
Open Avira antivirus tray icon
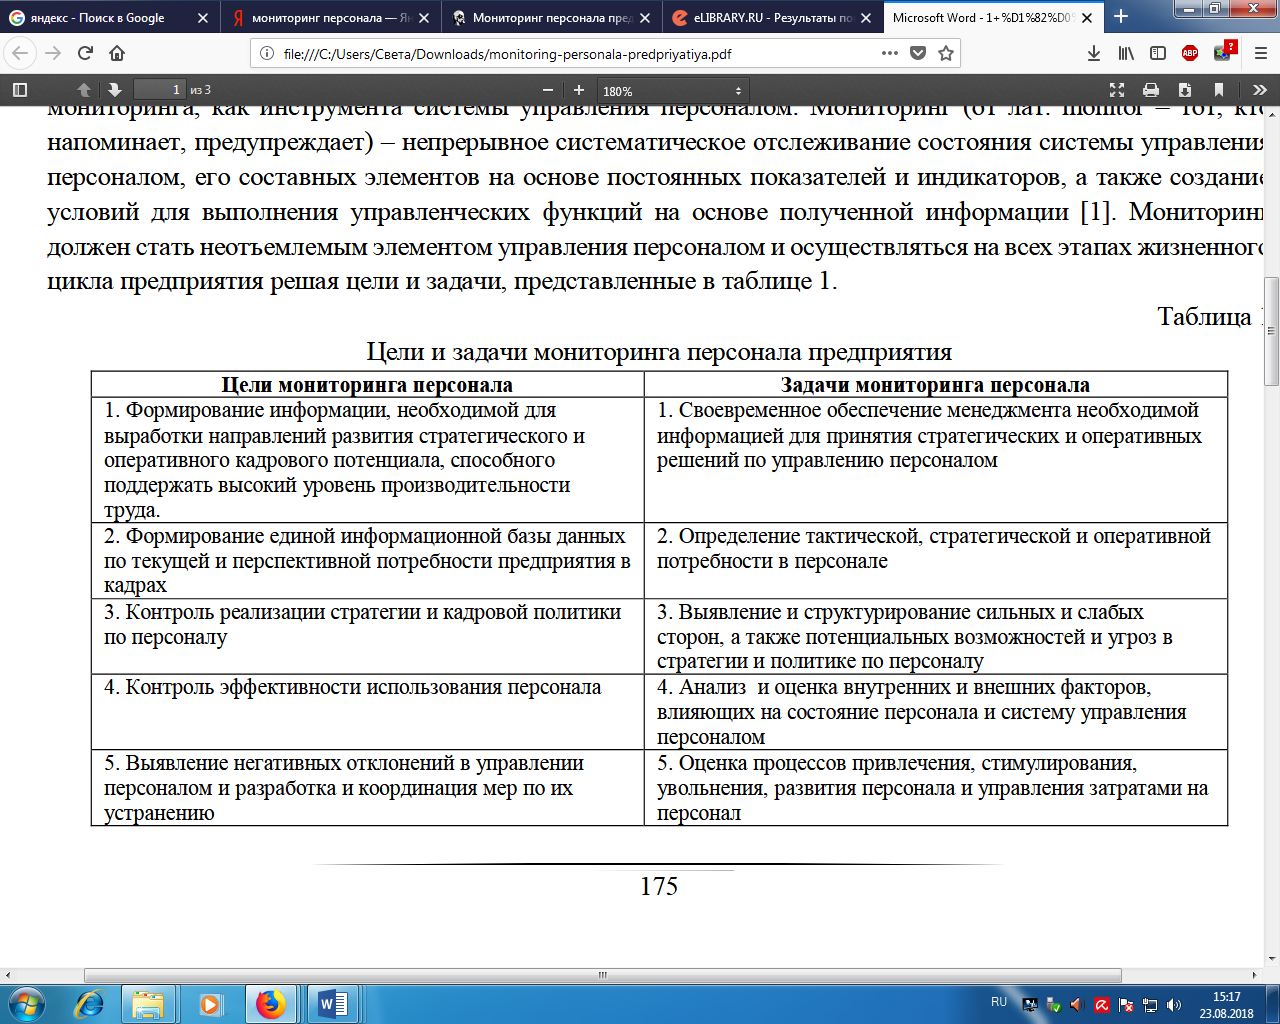click(x=1102, y=1005)
